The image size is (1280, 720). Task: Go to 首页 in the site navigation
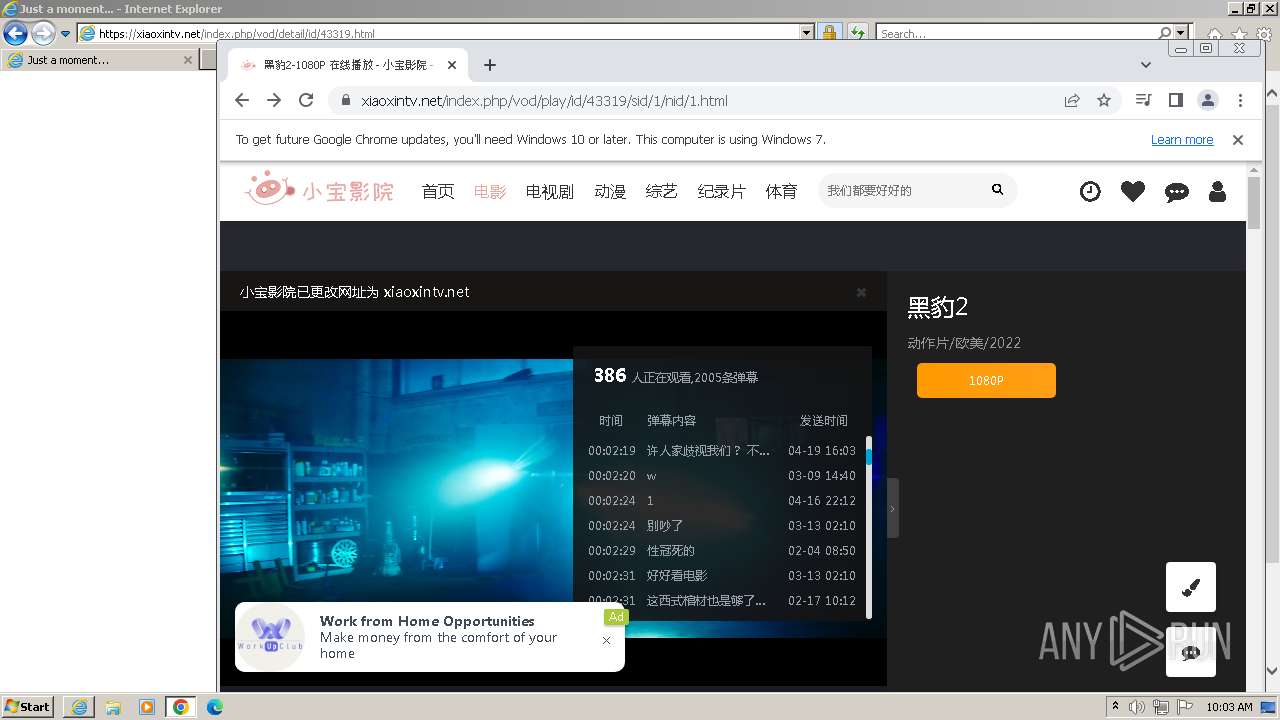coord(438,191)
